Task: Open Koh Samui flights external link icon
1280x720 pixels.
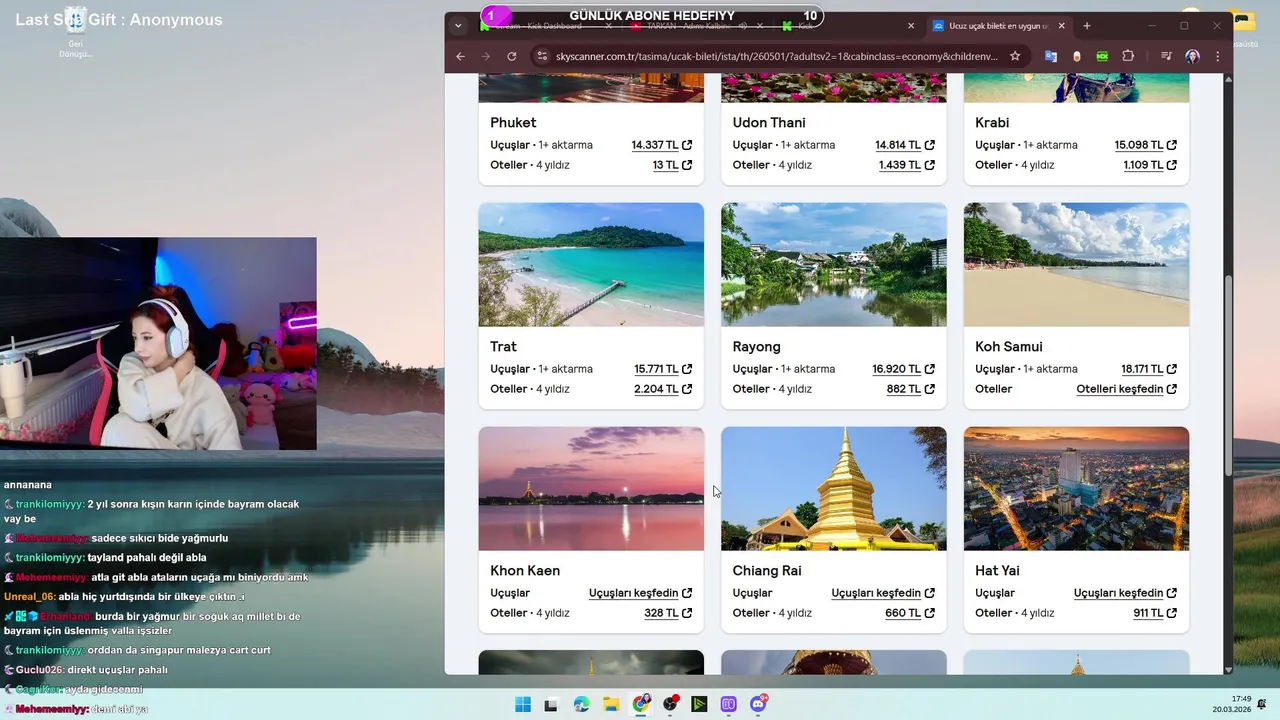Action: coord(1172,369)
